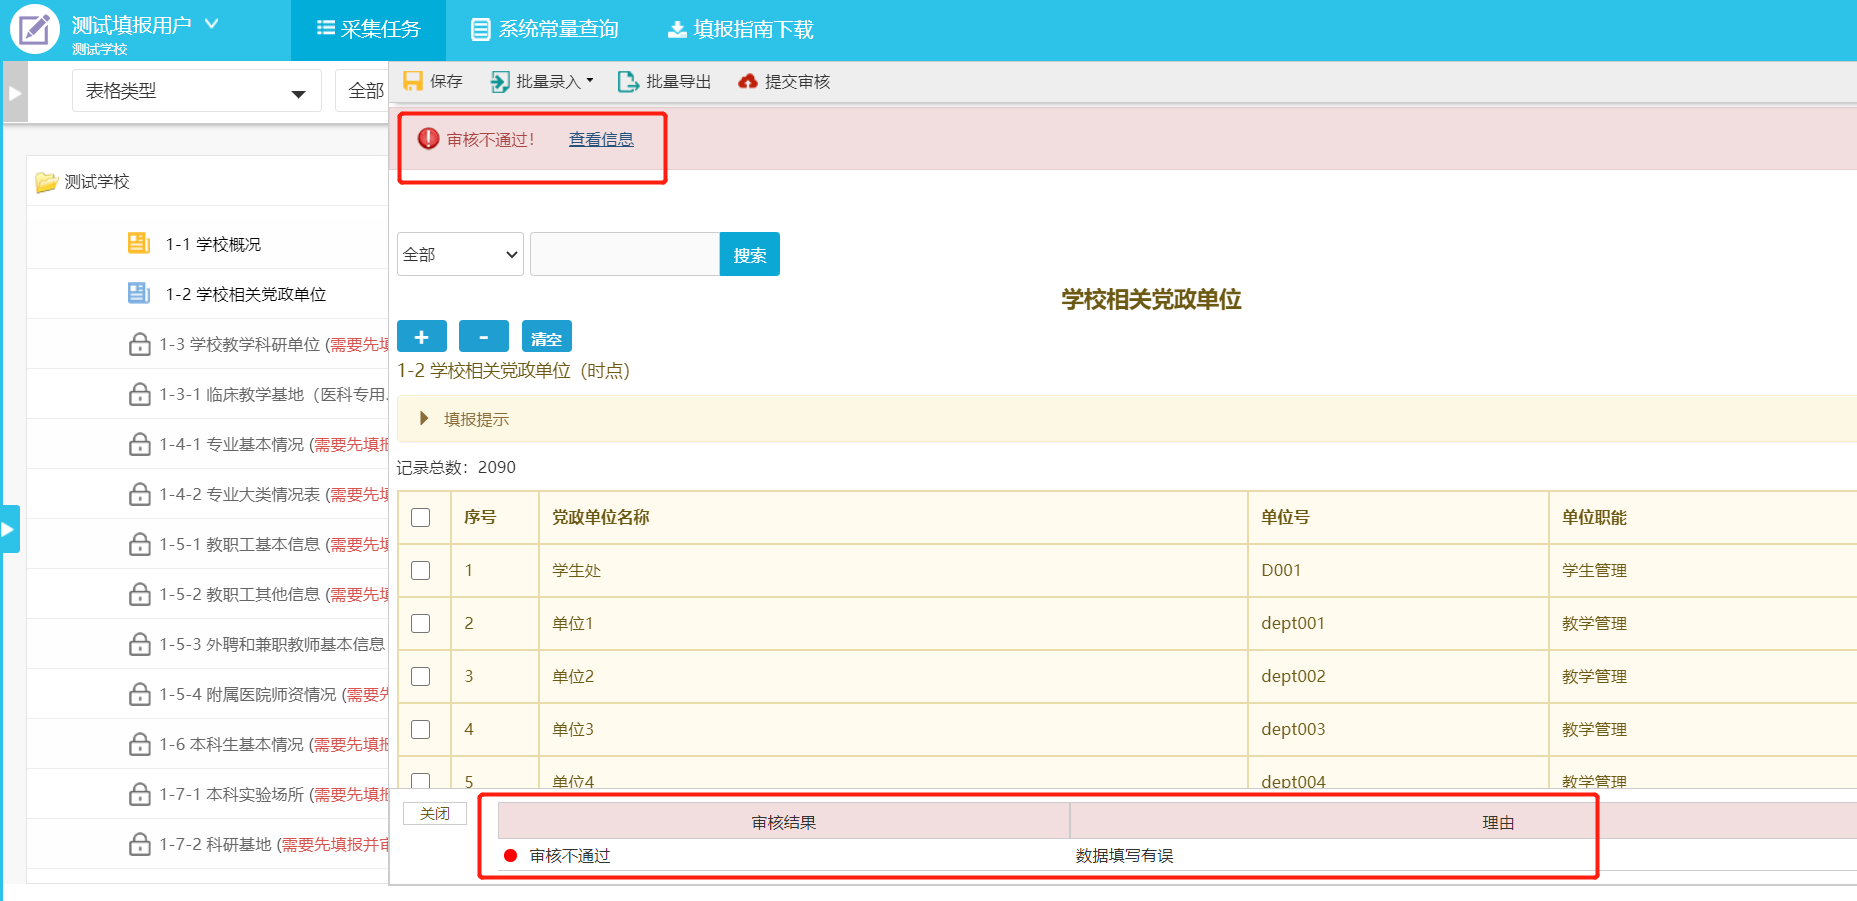The height and width of the screenshot is (901, 1857).
Task: Switch to 系统常量查询 tab
Action: coord(545,30)
